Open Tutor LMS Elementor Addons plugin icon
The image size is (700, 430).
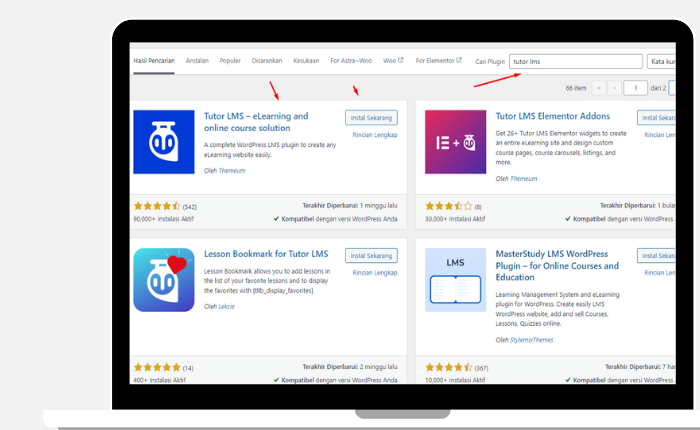455,142
